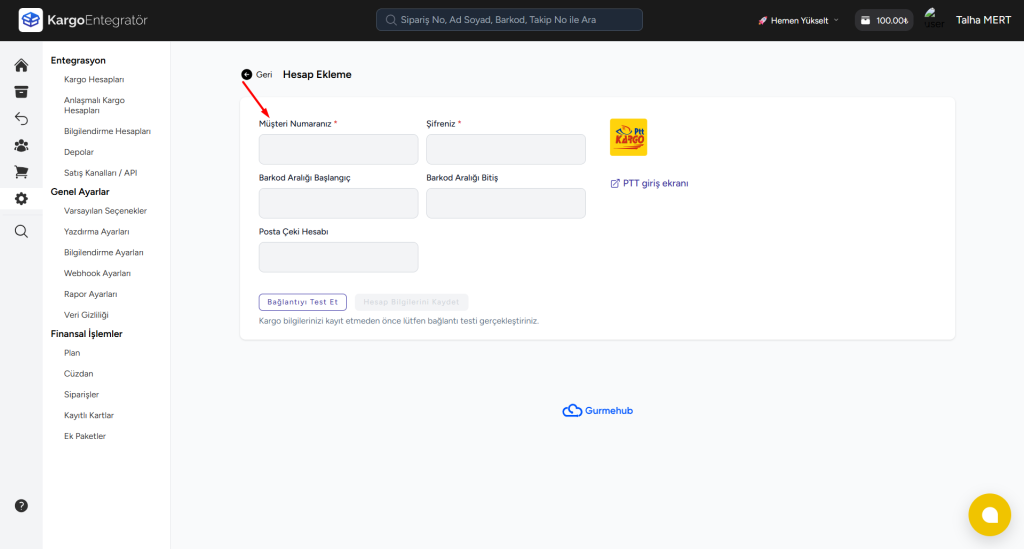1024x549 pixels.
Task: Open Webhook Ayarları settings page
Action: (x=97, y=273)
